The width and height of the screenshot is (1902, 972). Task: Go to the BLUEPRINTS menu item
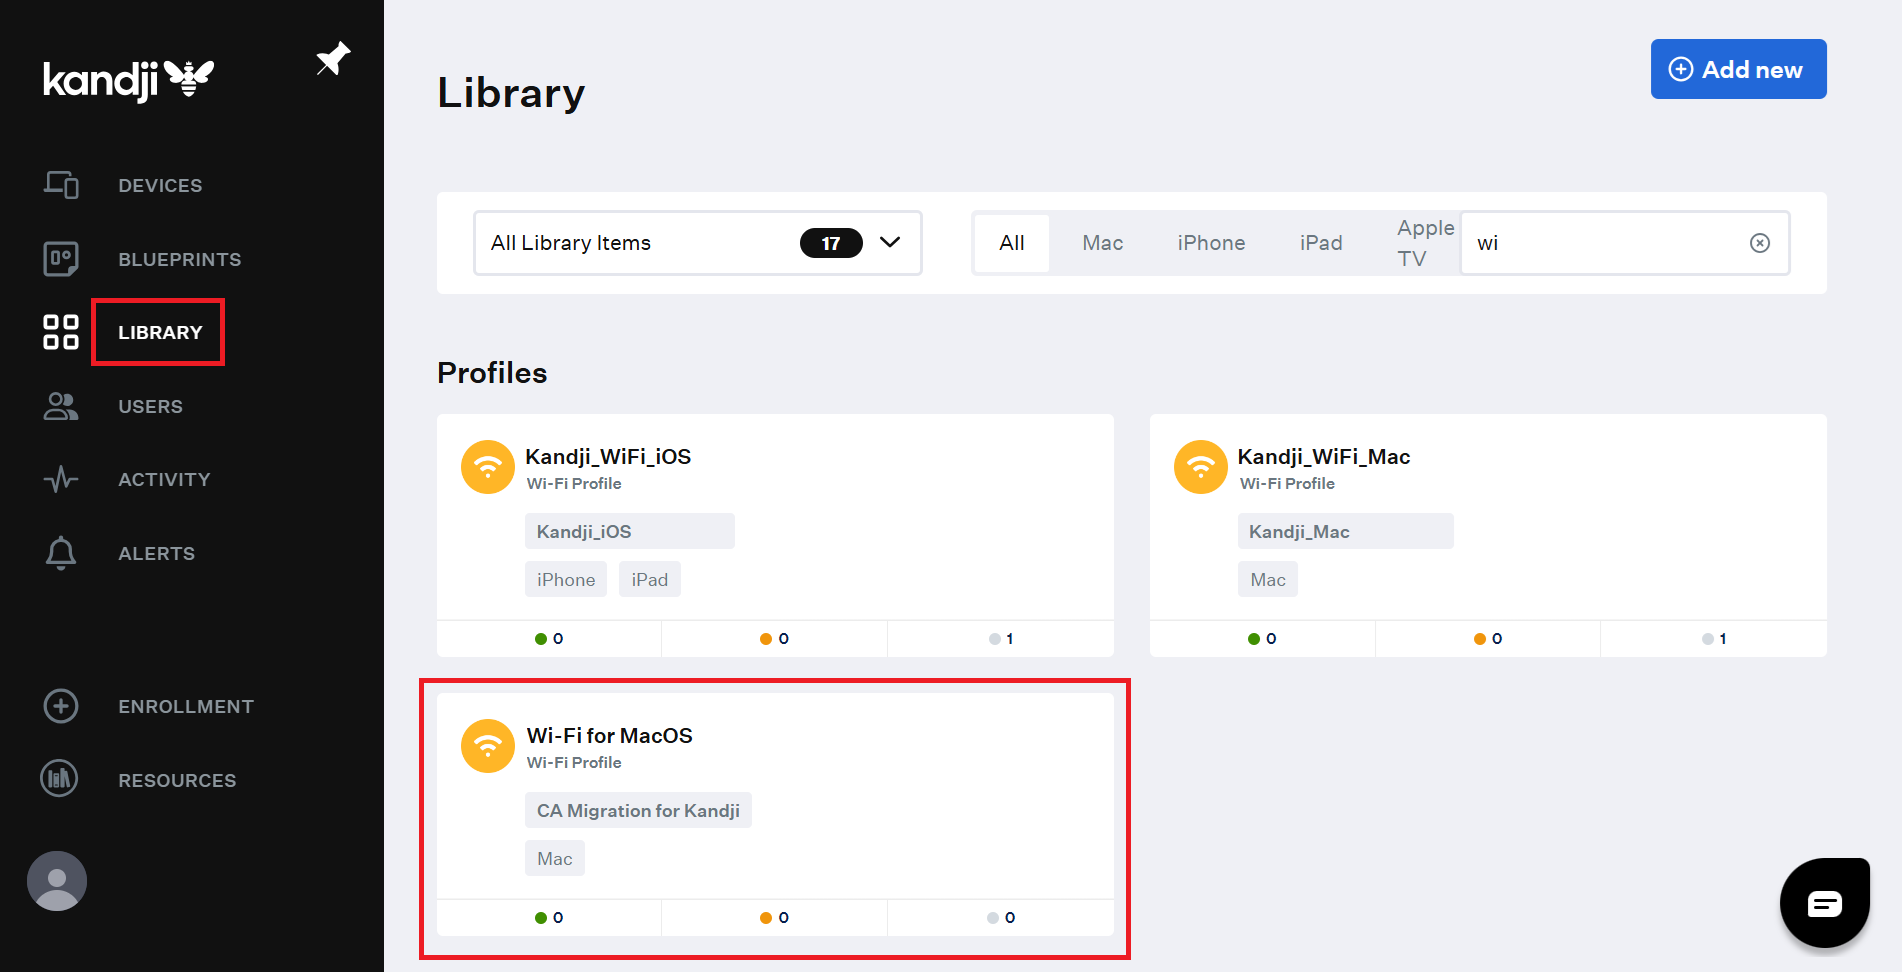tap(180, 259)
